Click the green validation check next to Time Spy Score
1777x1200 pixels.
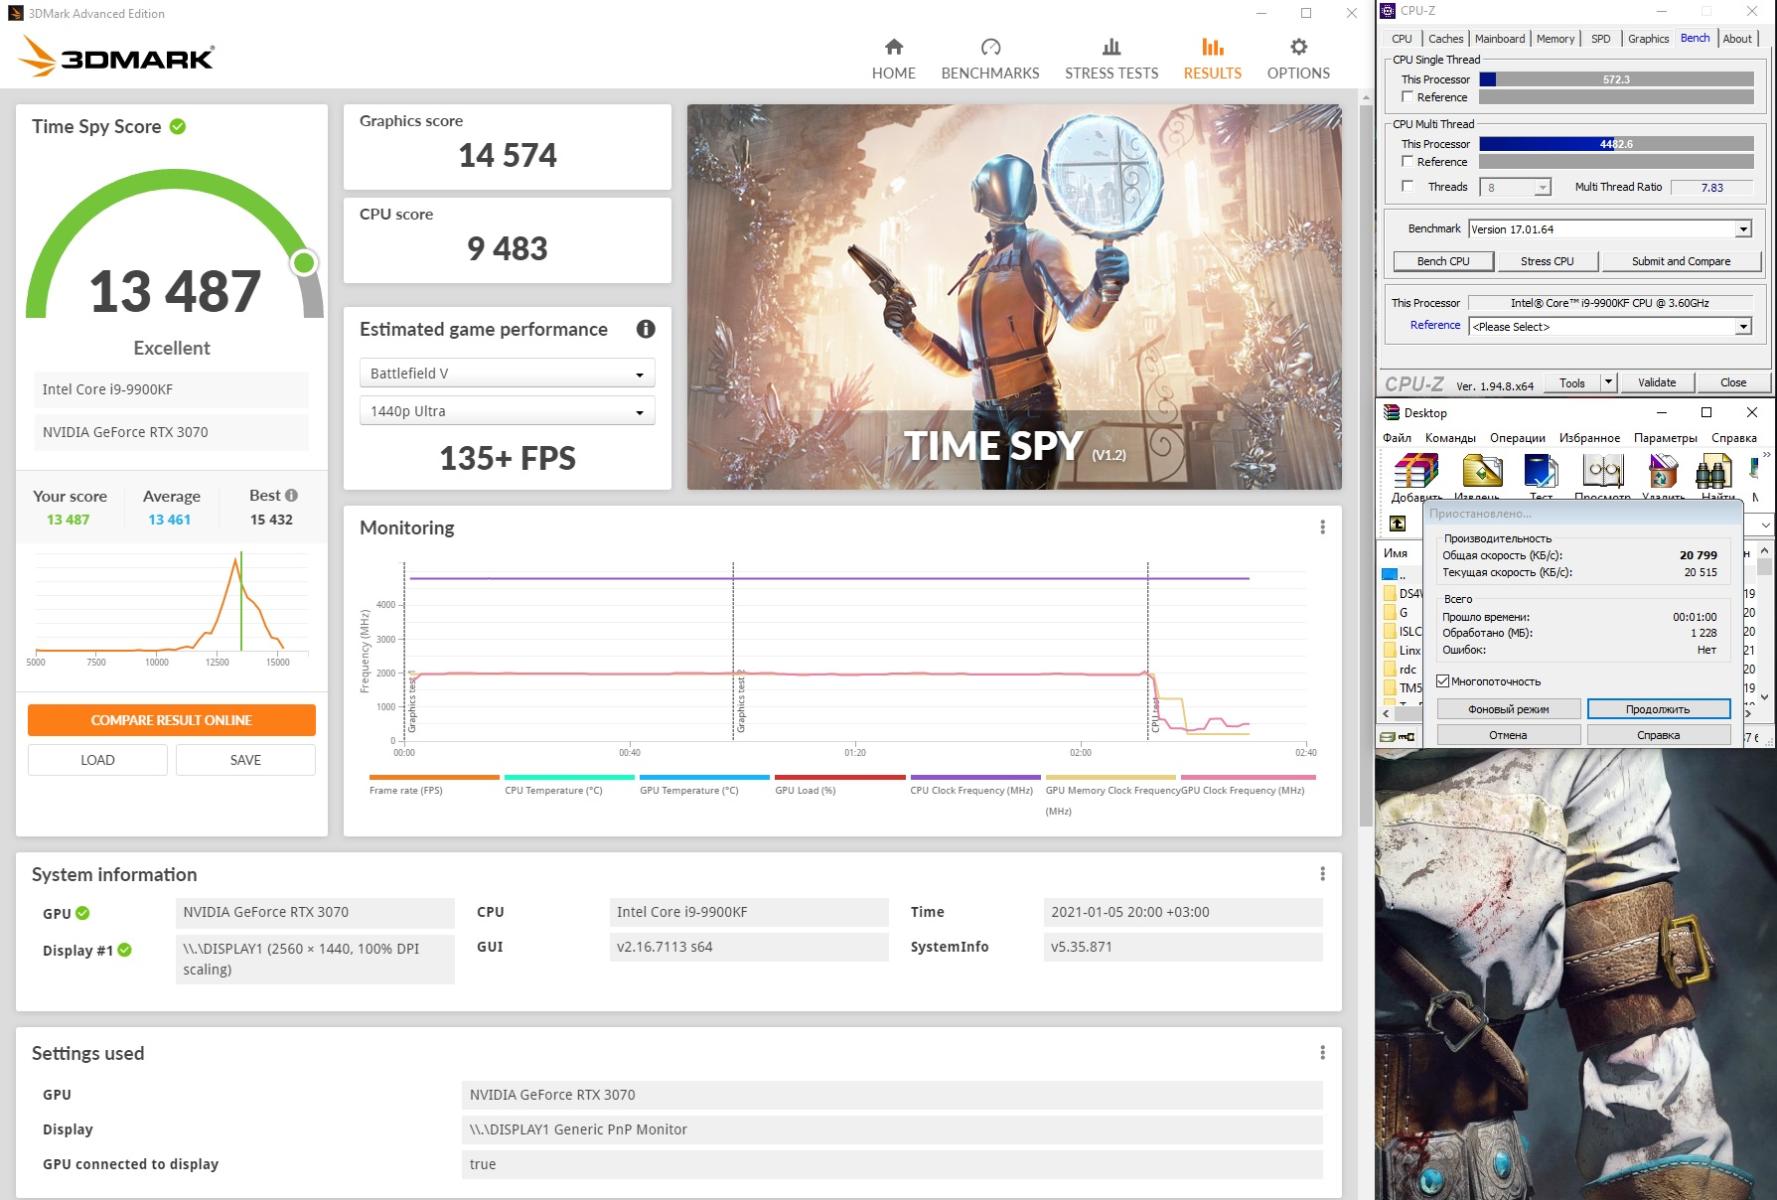(x=178, y=126)
